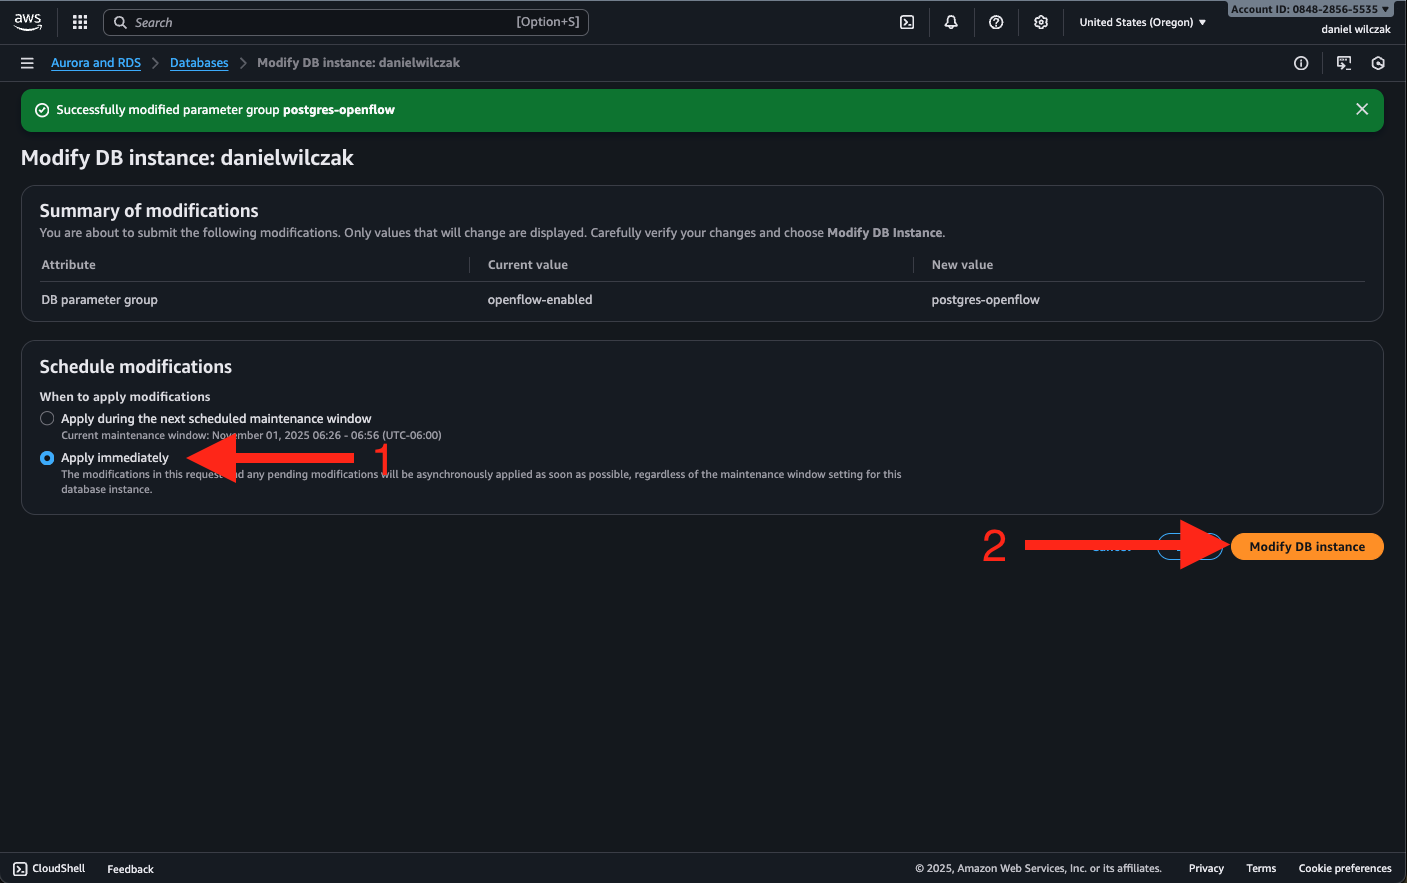Open the Feedback link in footer
The height and width of the screenshot is (883, 1407).
[x=130, y=869]
